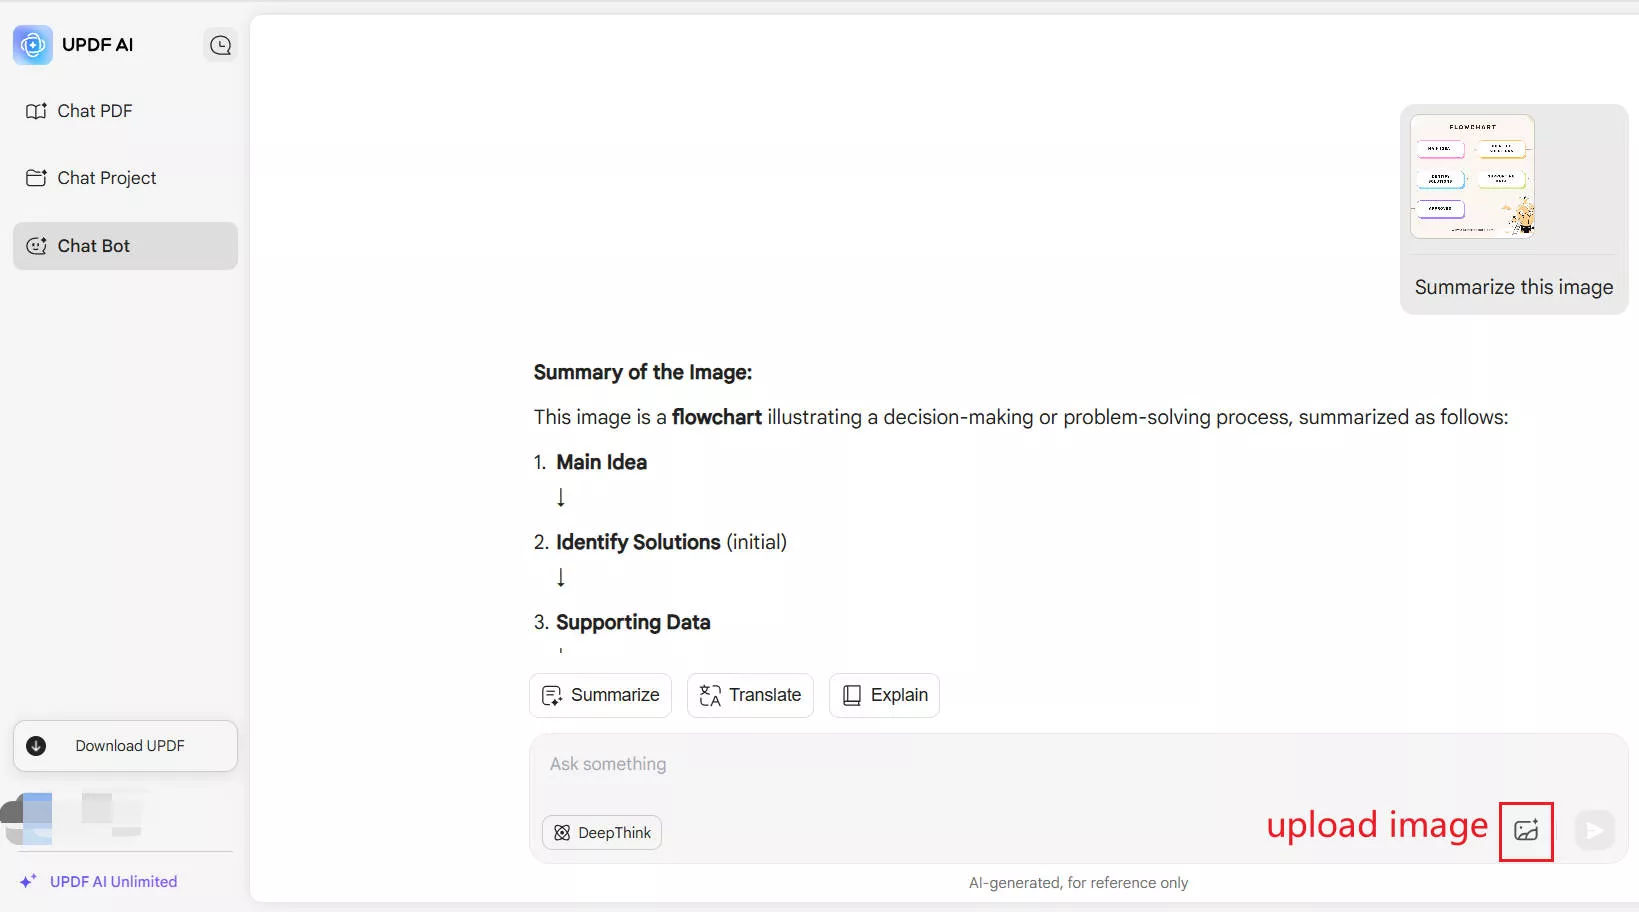Open the UPDF AI Unlimited link
The image size is (1639, 912).
pyautogui.click(x=113, y=881)
